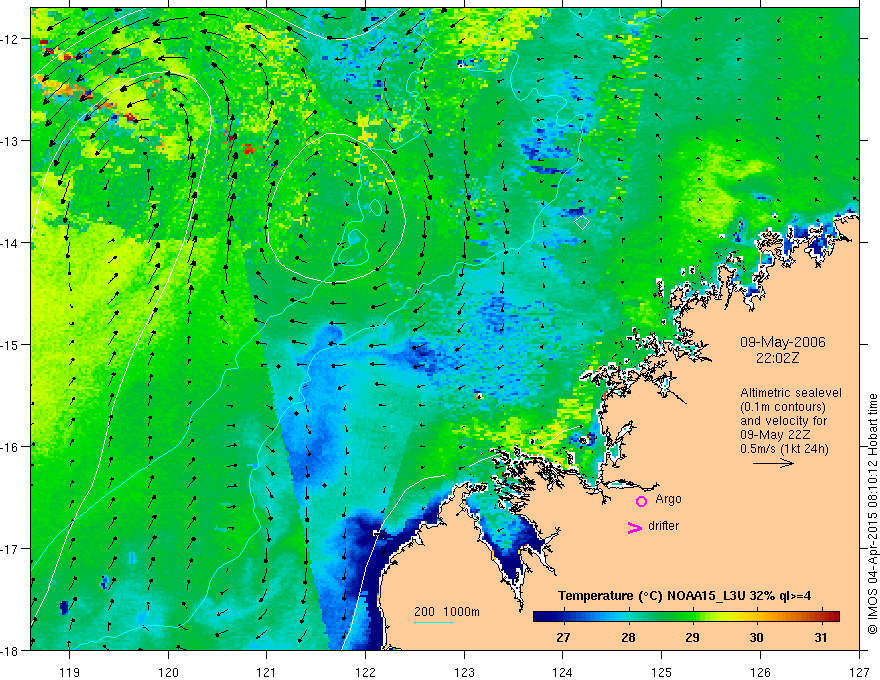Click the color bar value 30
This screenshot has height=680, width=880.
click(x=757, y=637)
